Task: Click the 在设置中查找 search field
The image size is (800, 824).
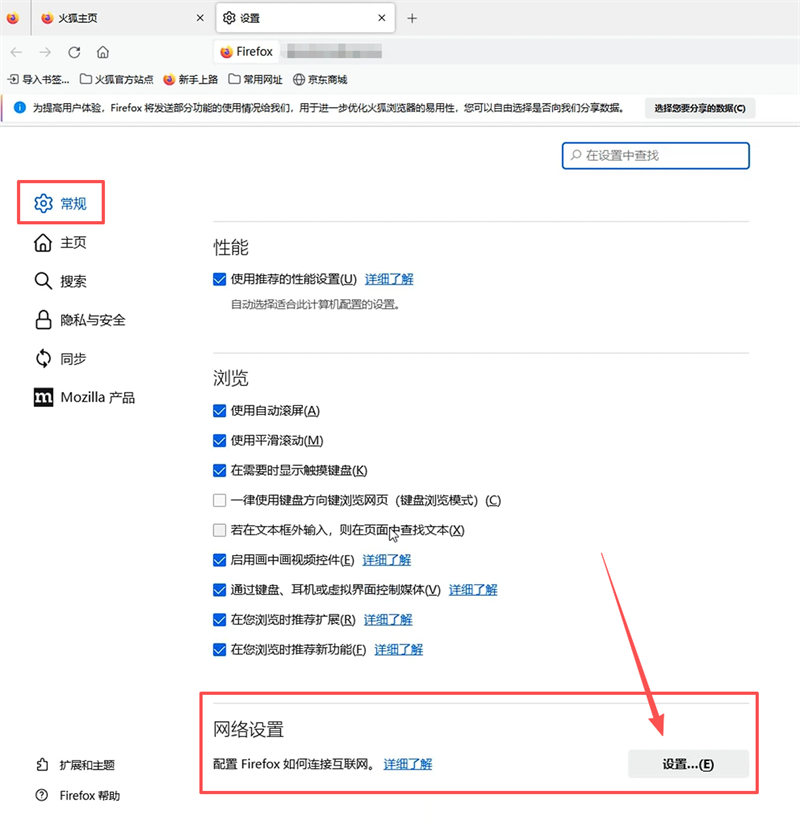Action: click(x=655, y=156)
